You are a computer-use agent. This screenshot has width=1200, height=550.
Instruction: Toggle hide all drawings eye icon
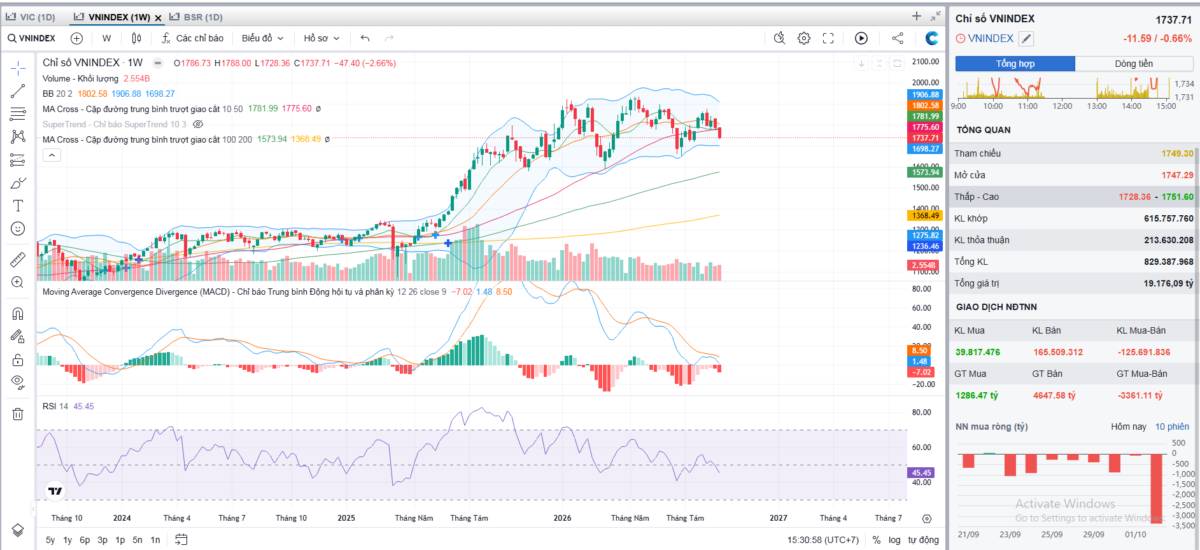pos(18,382)
